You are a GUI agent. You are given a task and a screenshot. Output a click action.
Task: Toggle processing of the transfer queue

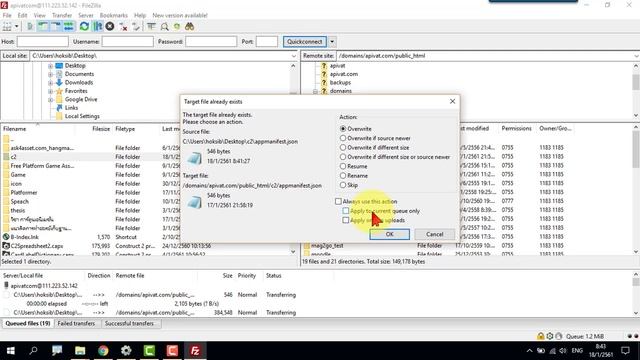point(98,27)
